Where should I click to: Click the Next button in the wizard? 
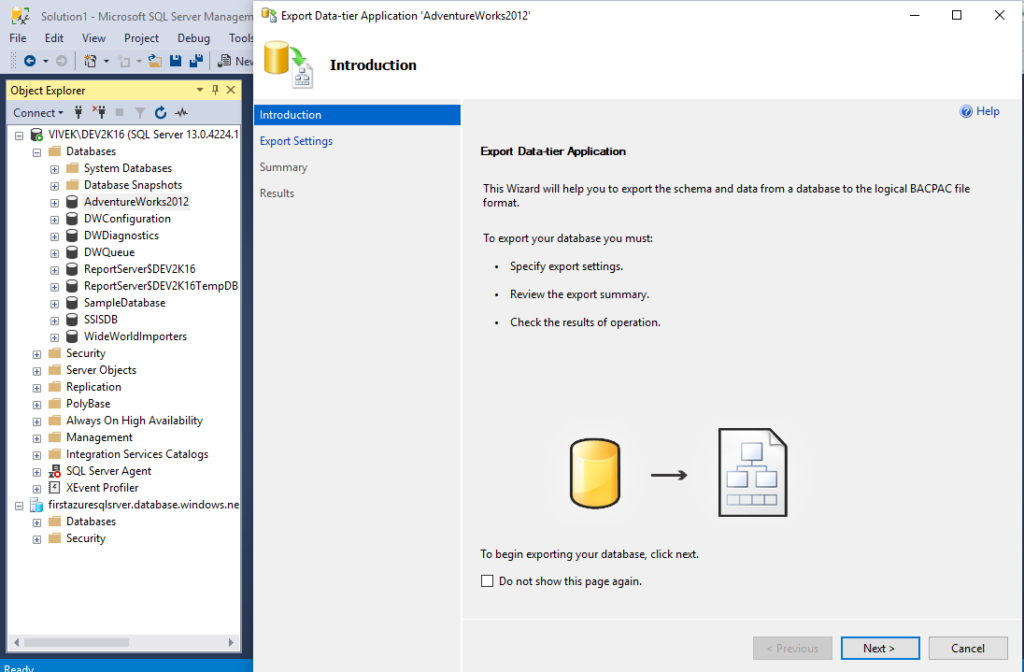tap(879, 648)
